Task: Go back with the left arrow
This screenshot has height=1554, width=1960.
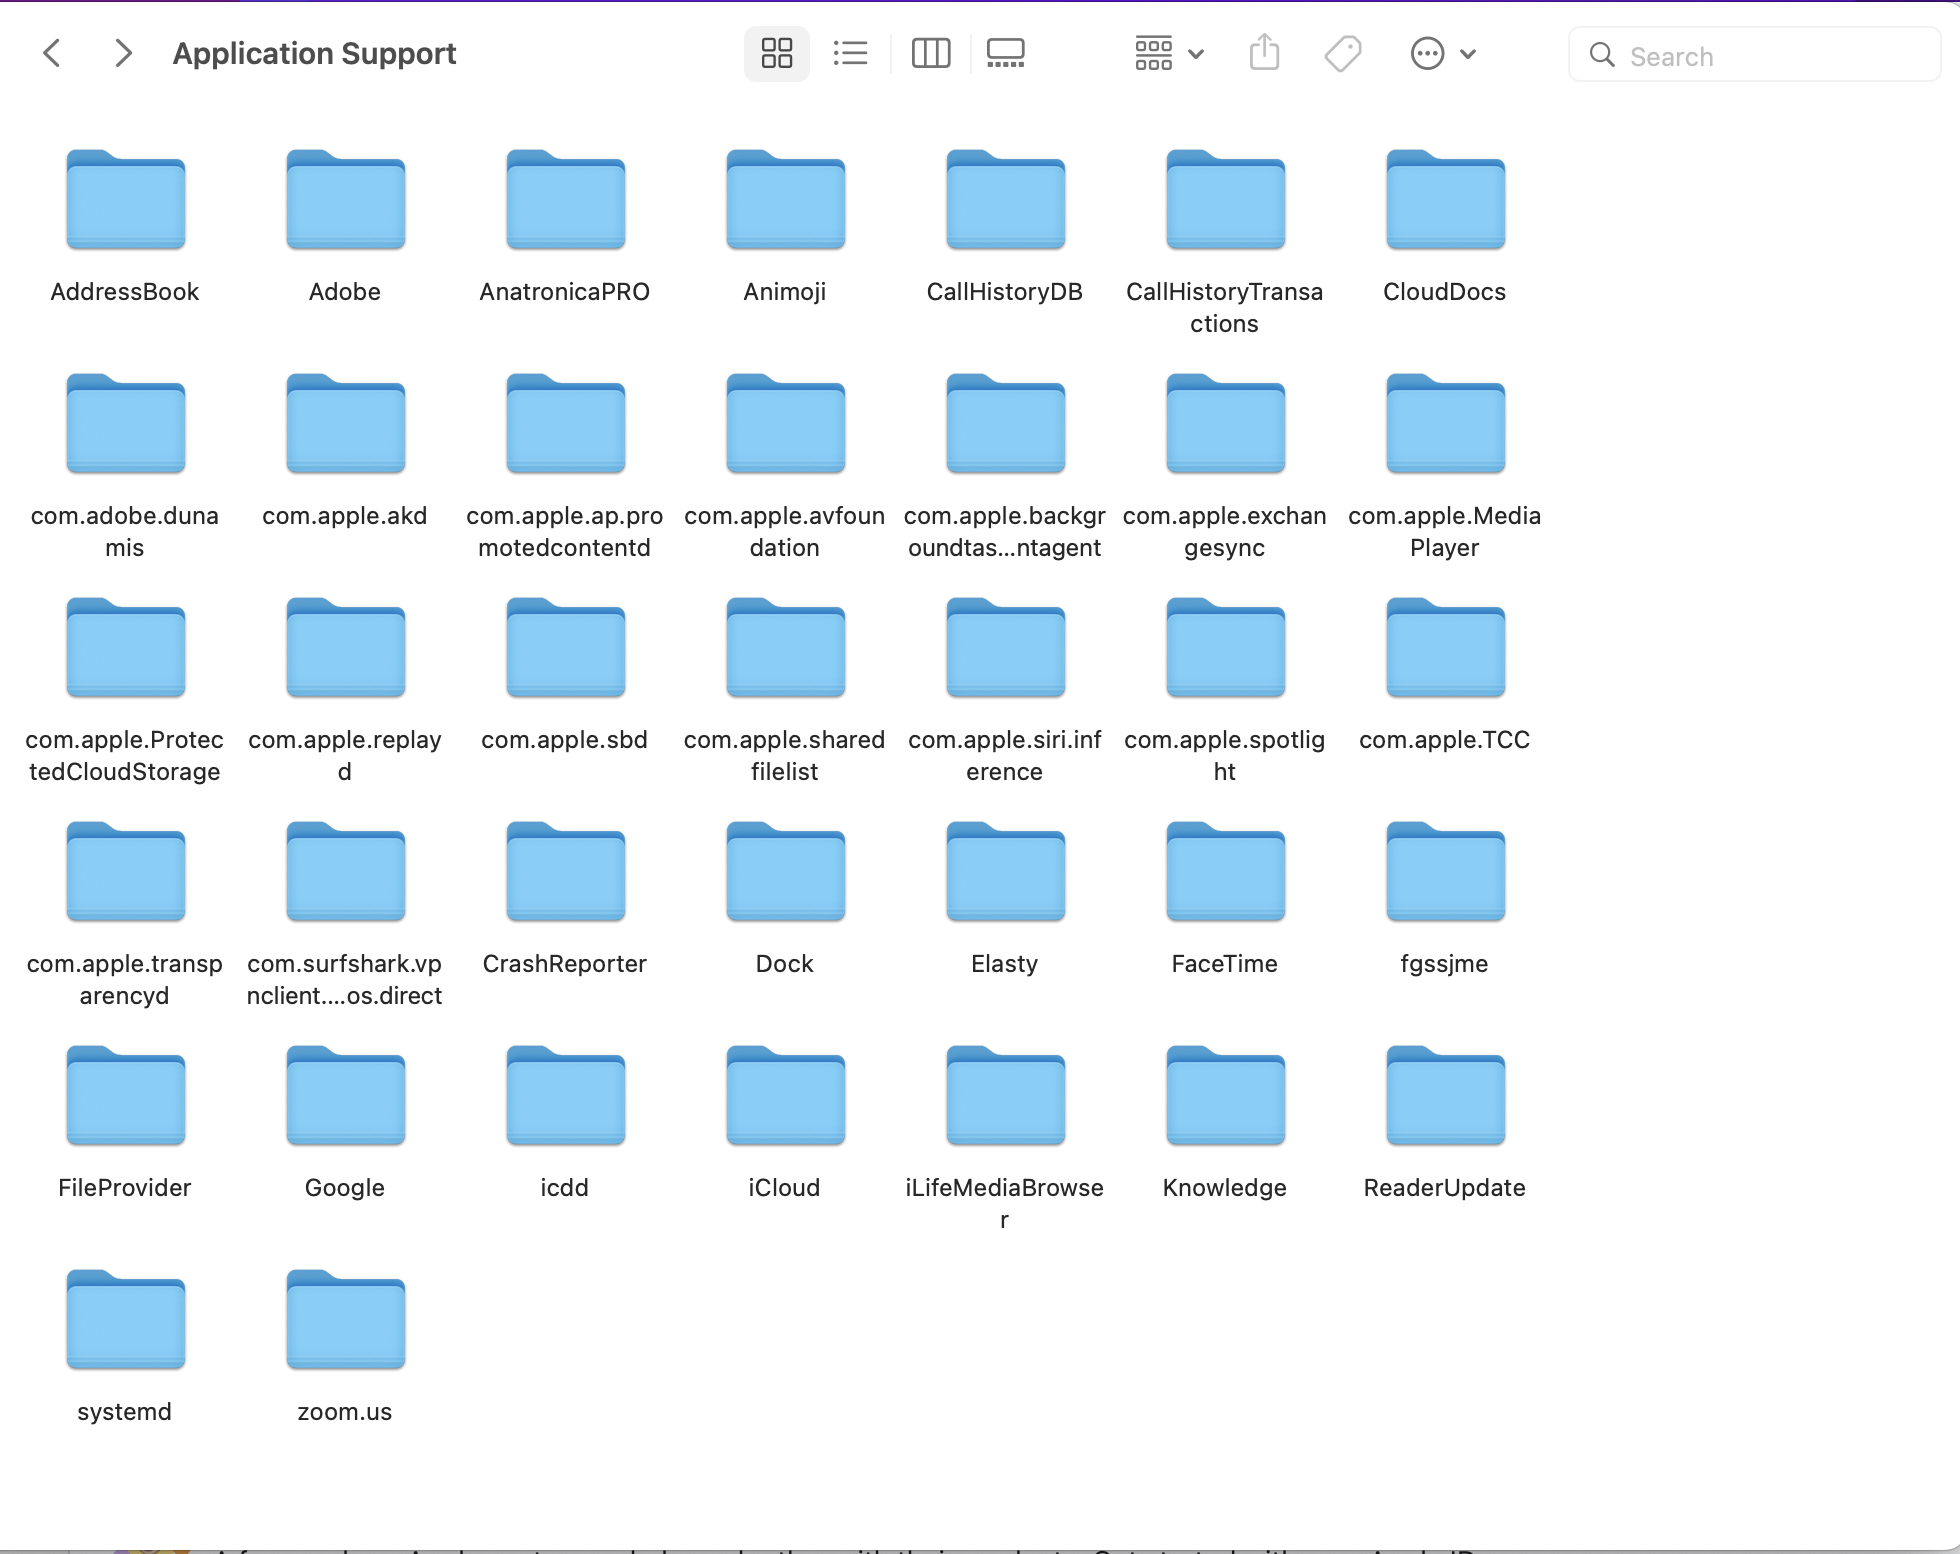Action: pyautogui.click(x=53, y=53)
